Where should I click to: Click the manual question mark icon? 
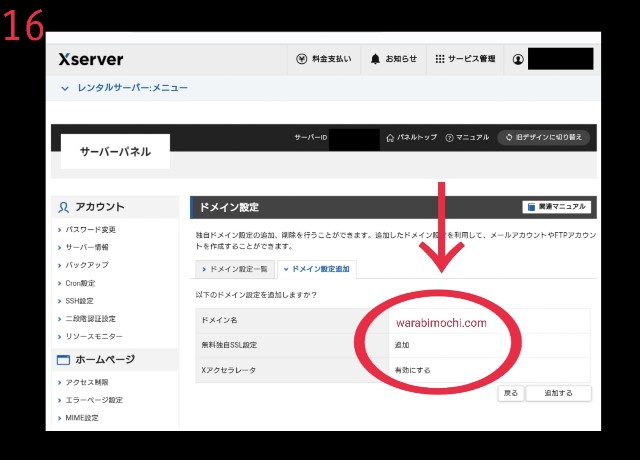(449, 138)
